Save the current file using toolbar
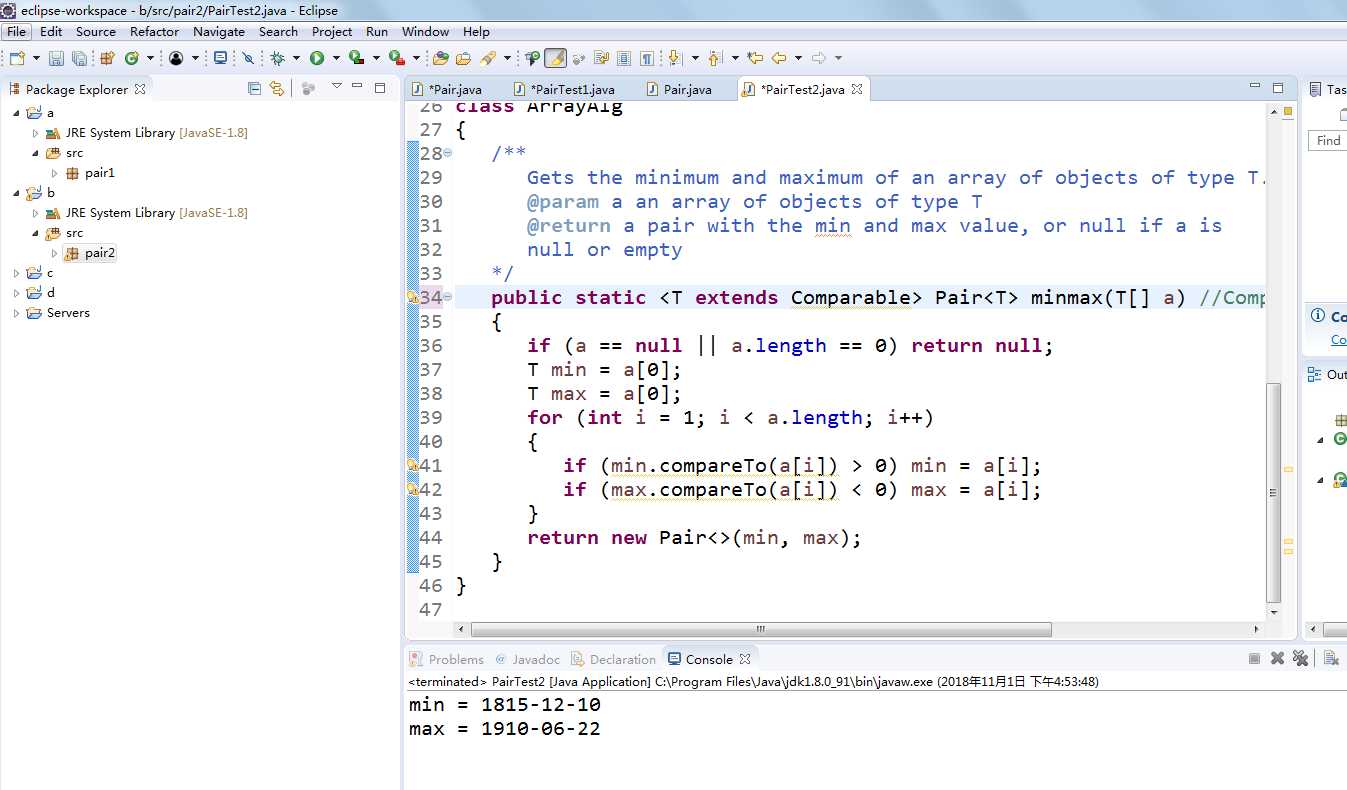Image resolution: width=1347 pixels, height=790 pixels. click(56, 58)
